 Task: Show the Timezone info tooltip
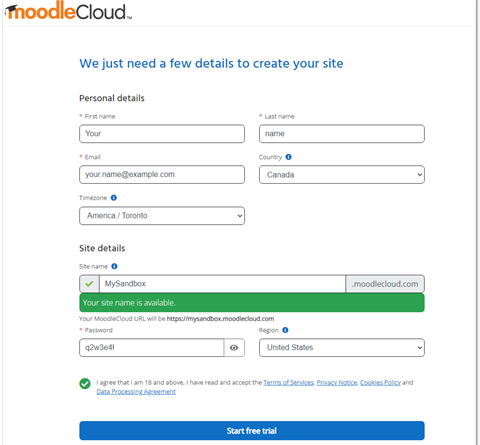114,198
